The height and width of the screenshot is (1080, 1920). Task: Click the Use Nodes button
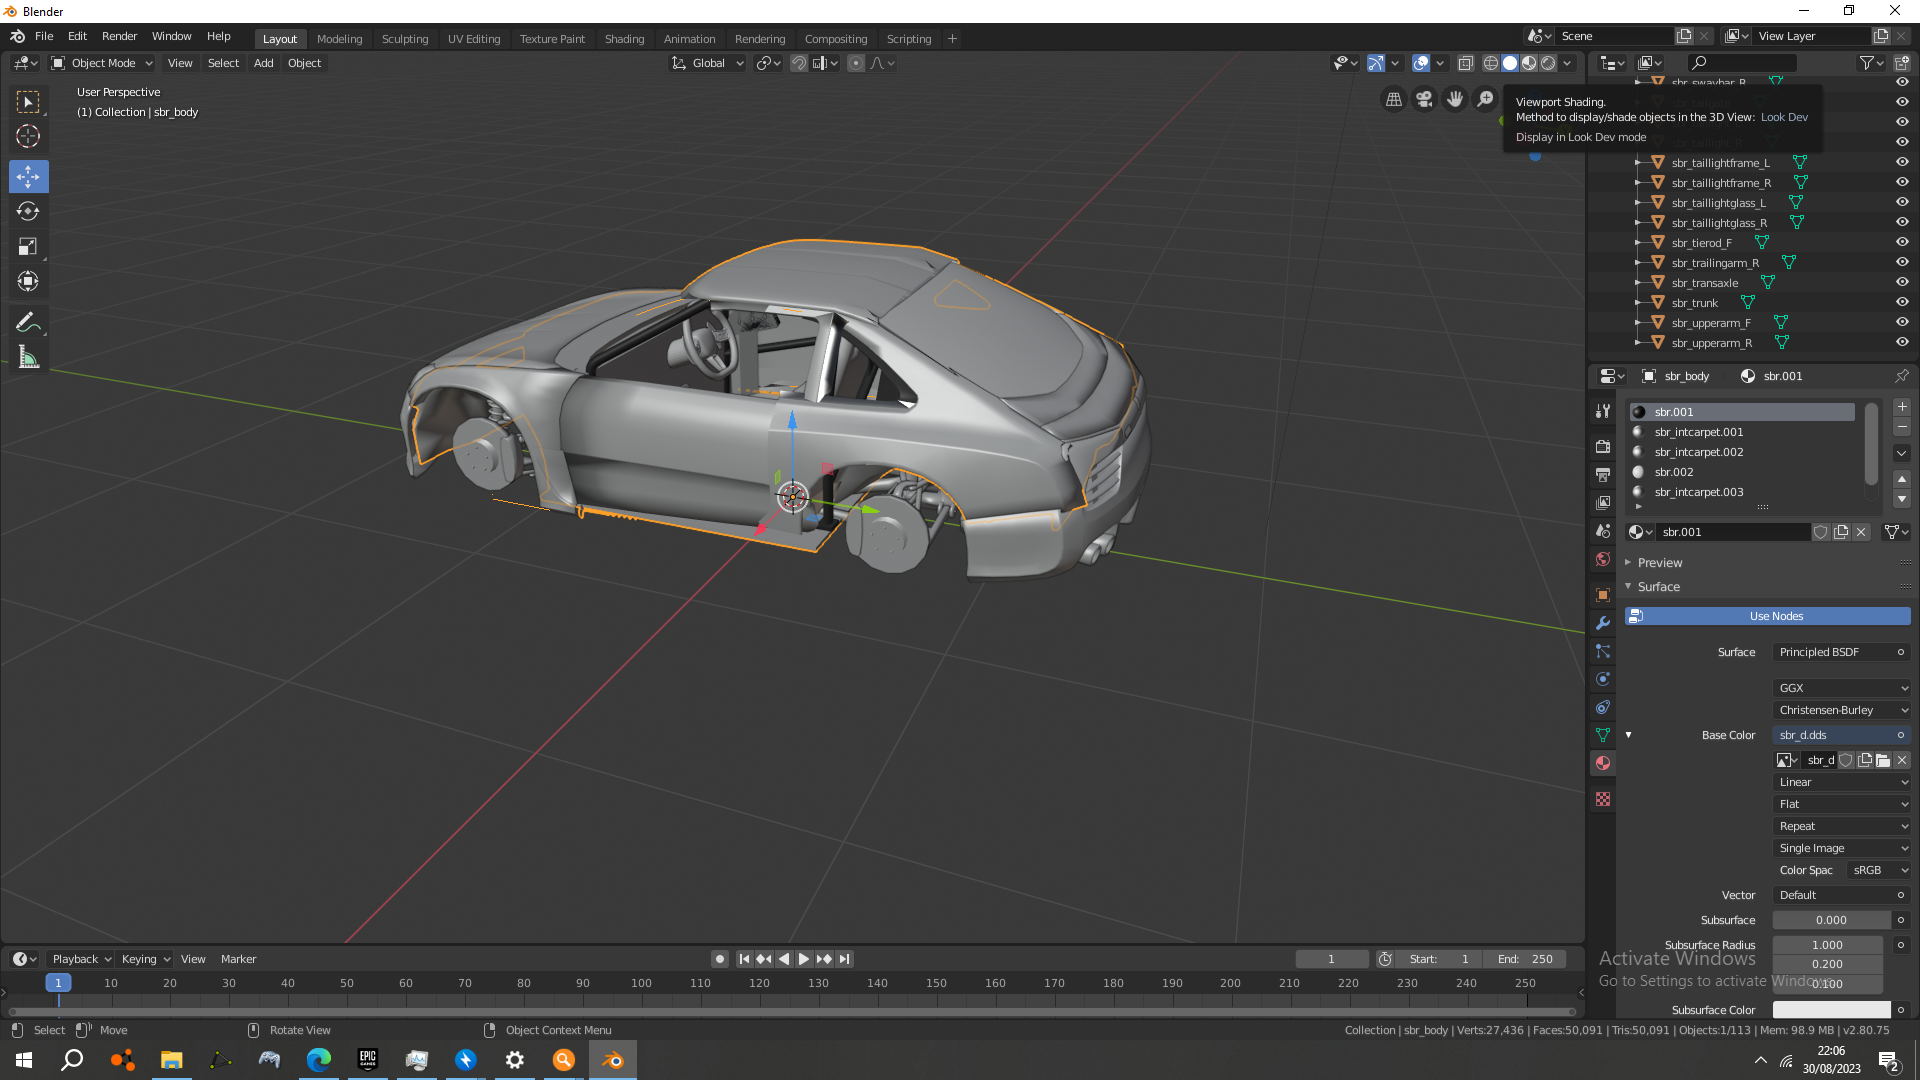1768,616
